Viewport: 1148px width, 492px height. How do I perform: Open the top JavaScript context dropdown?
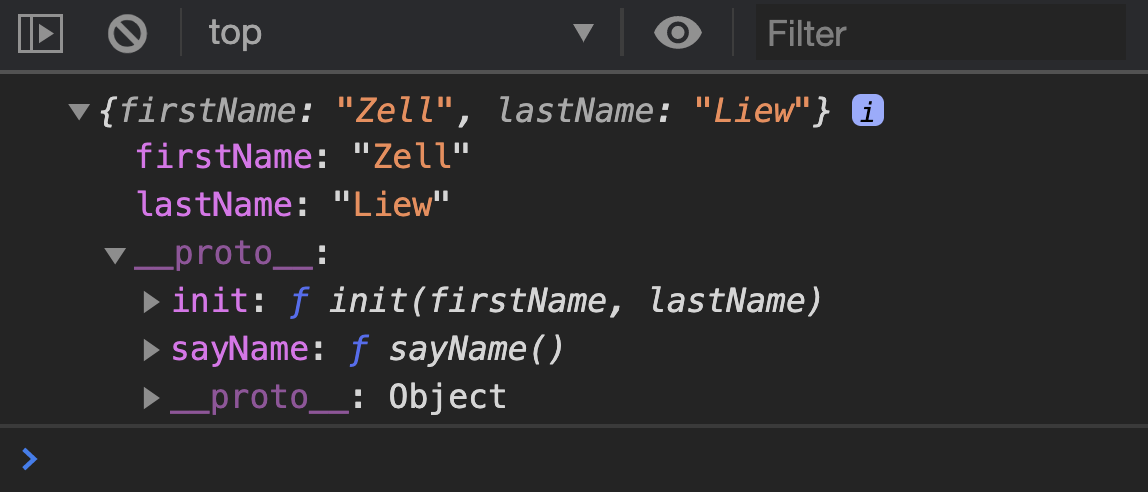(400, 34)
